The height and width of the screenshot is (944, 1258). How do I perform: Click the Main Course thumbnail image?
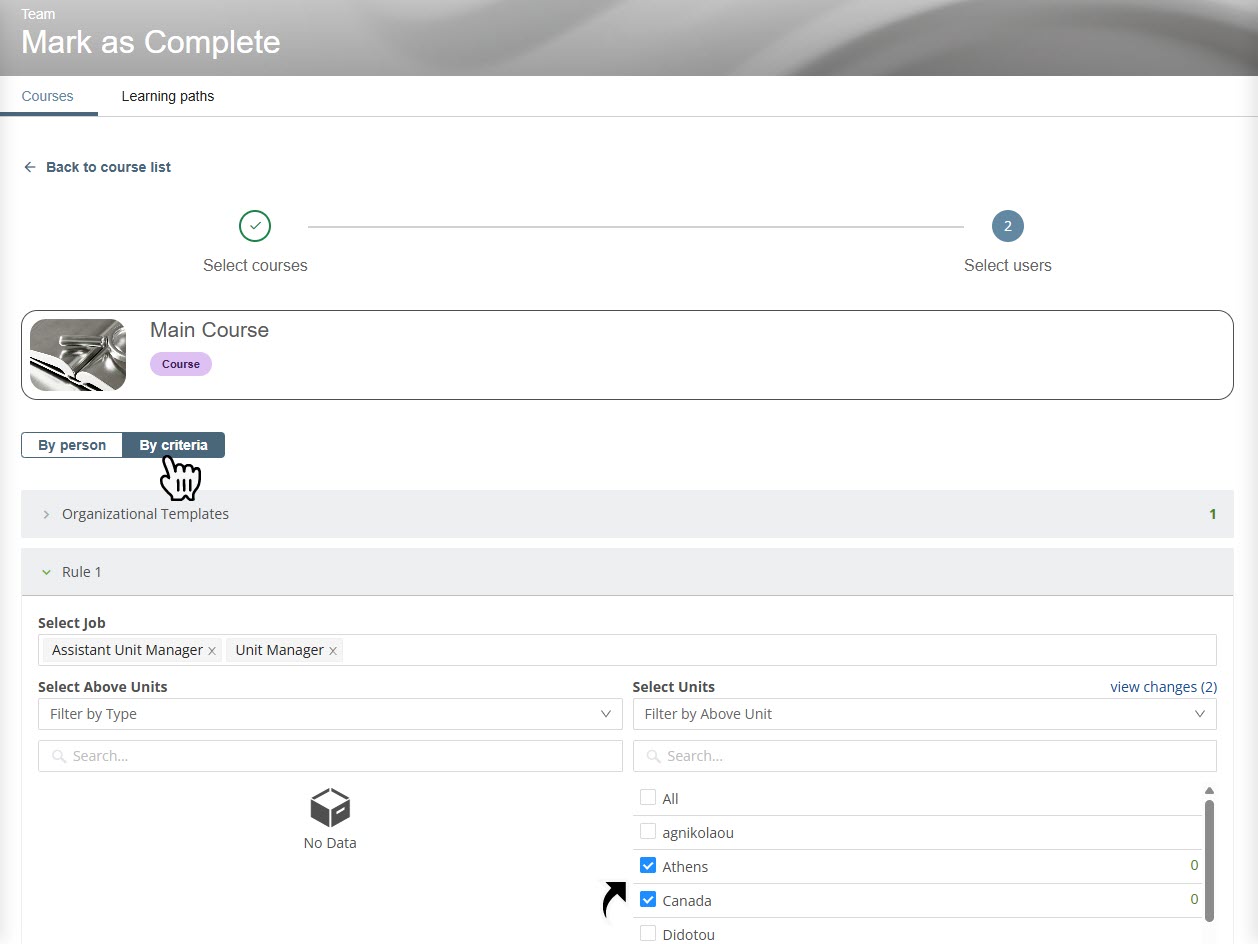pyautogui.click(x=78, y=355)
